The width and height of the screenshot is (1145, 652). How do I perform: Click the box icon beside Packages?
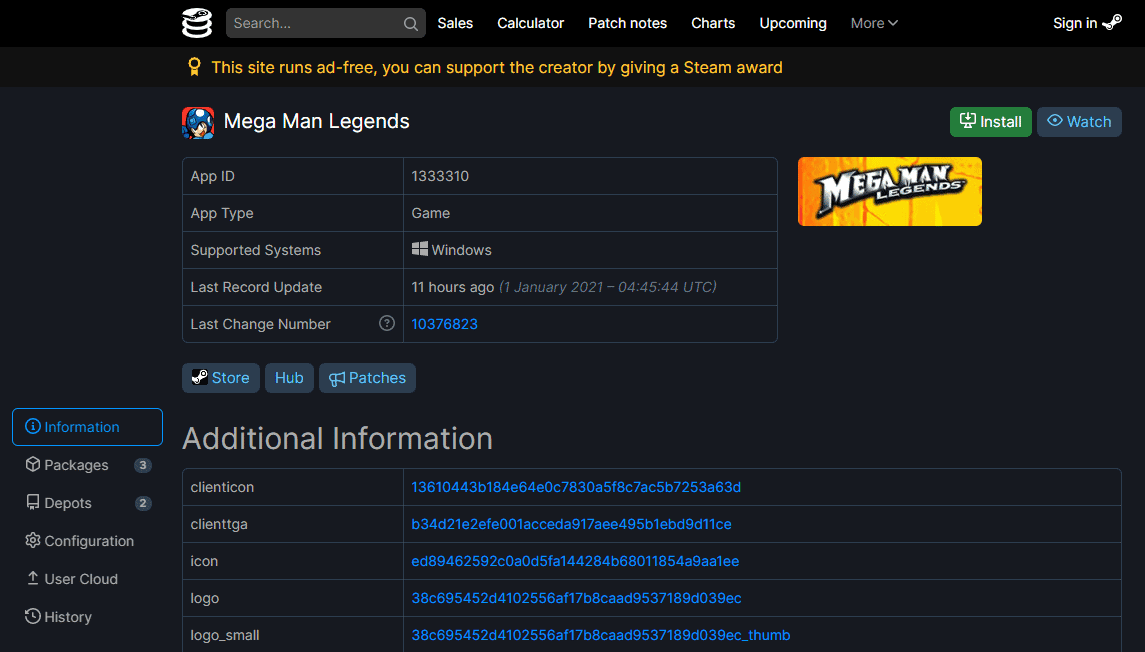pyautogui.click(x=33, y=464)
